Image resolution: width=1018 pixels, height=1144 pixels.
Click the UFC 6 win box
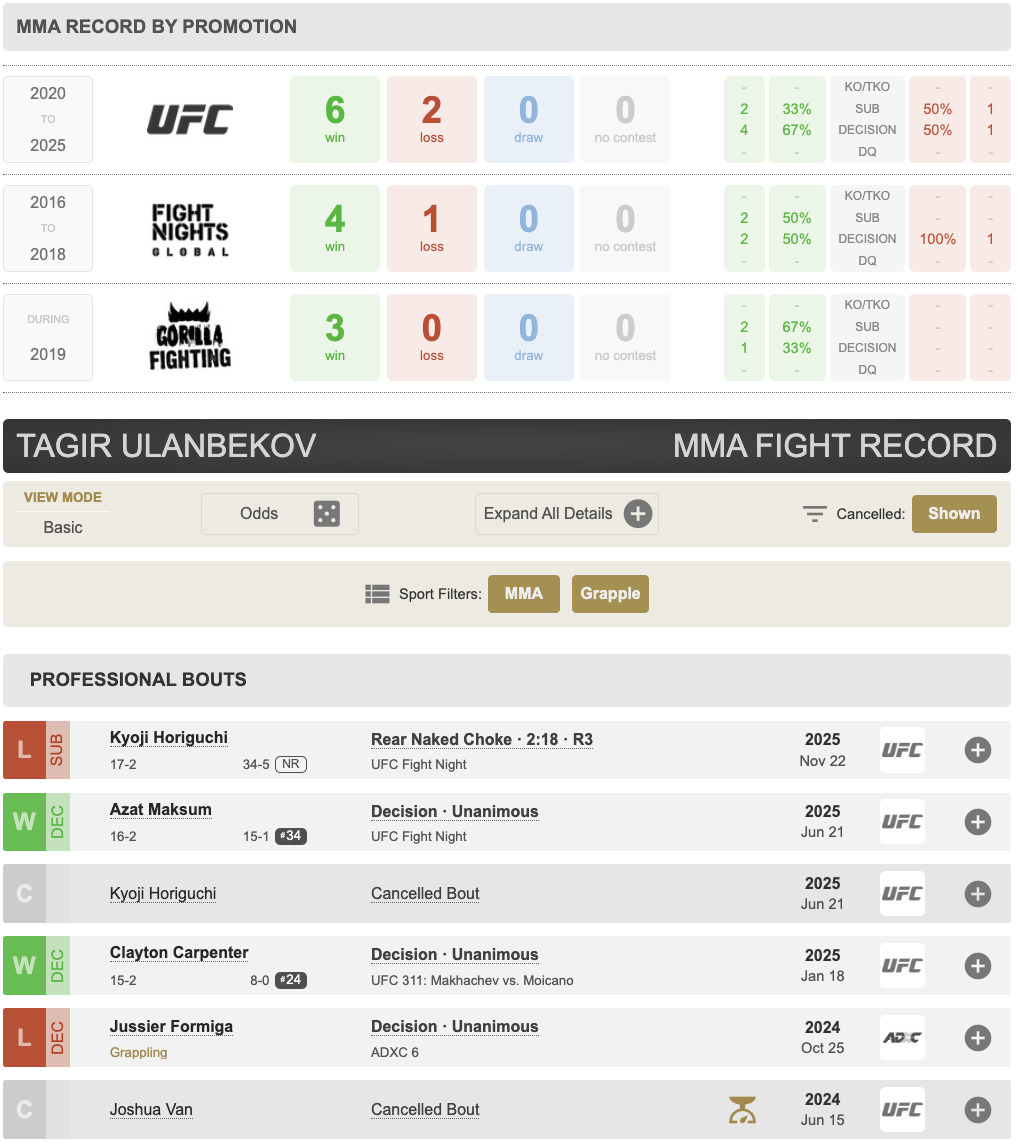click(x=335, y=120)
